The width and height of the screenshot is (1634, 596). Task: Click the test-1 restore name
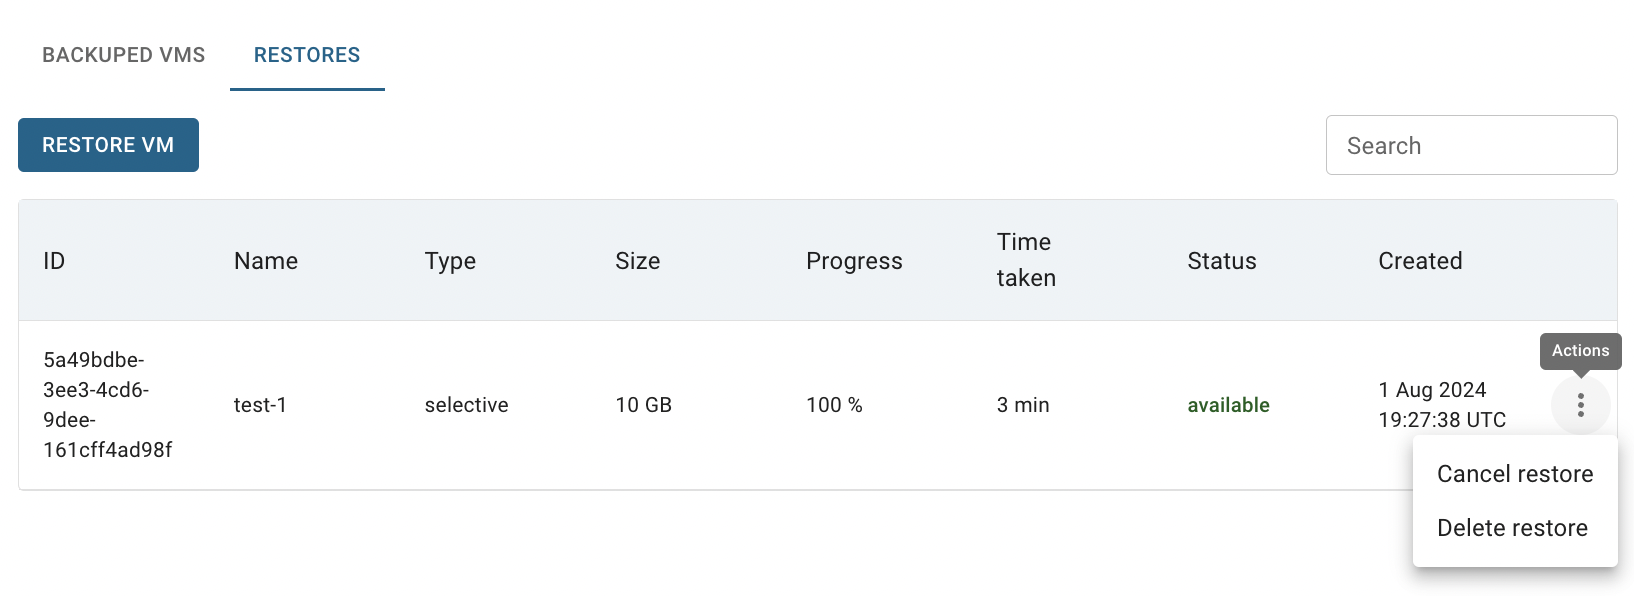(260, 405)
